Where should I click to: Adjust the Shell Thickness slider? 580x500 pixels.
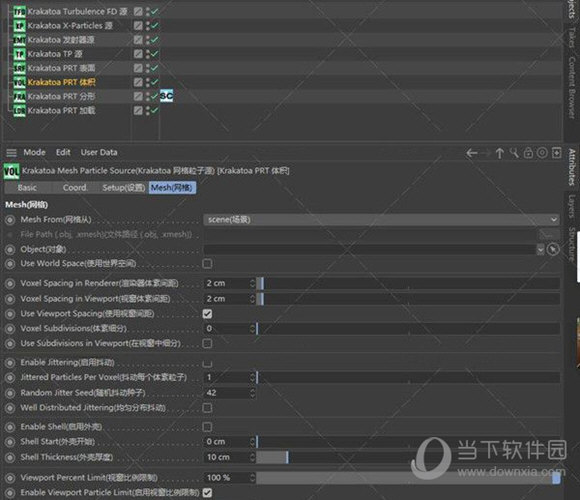[x=408, y=457]
